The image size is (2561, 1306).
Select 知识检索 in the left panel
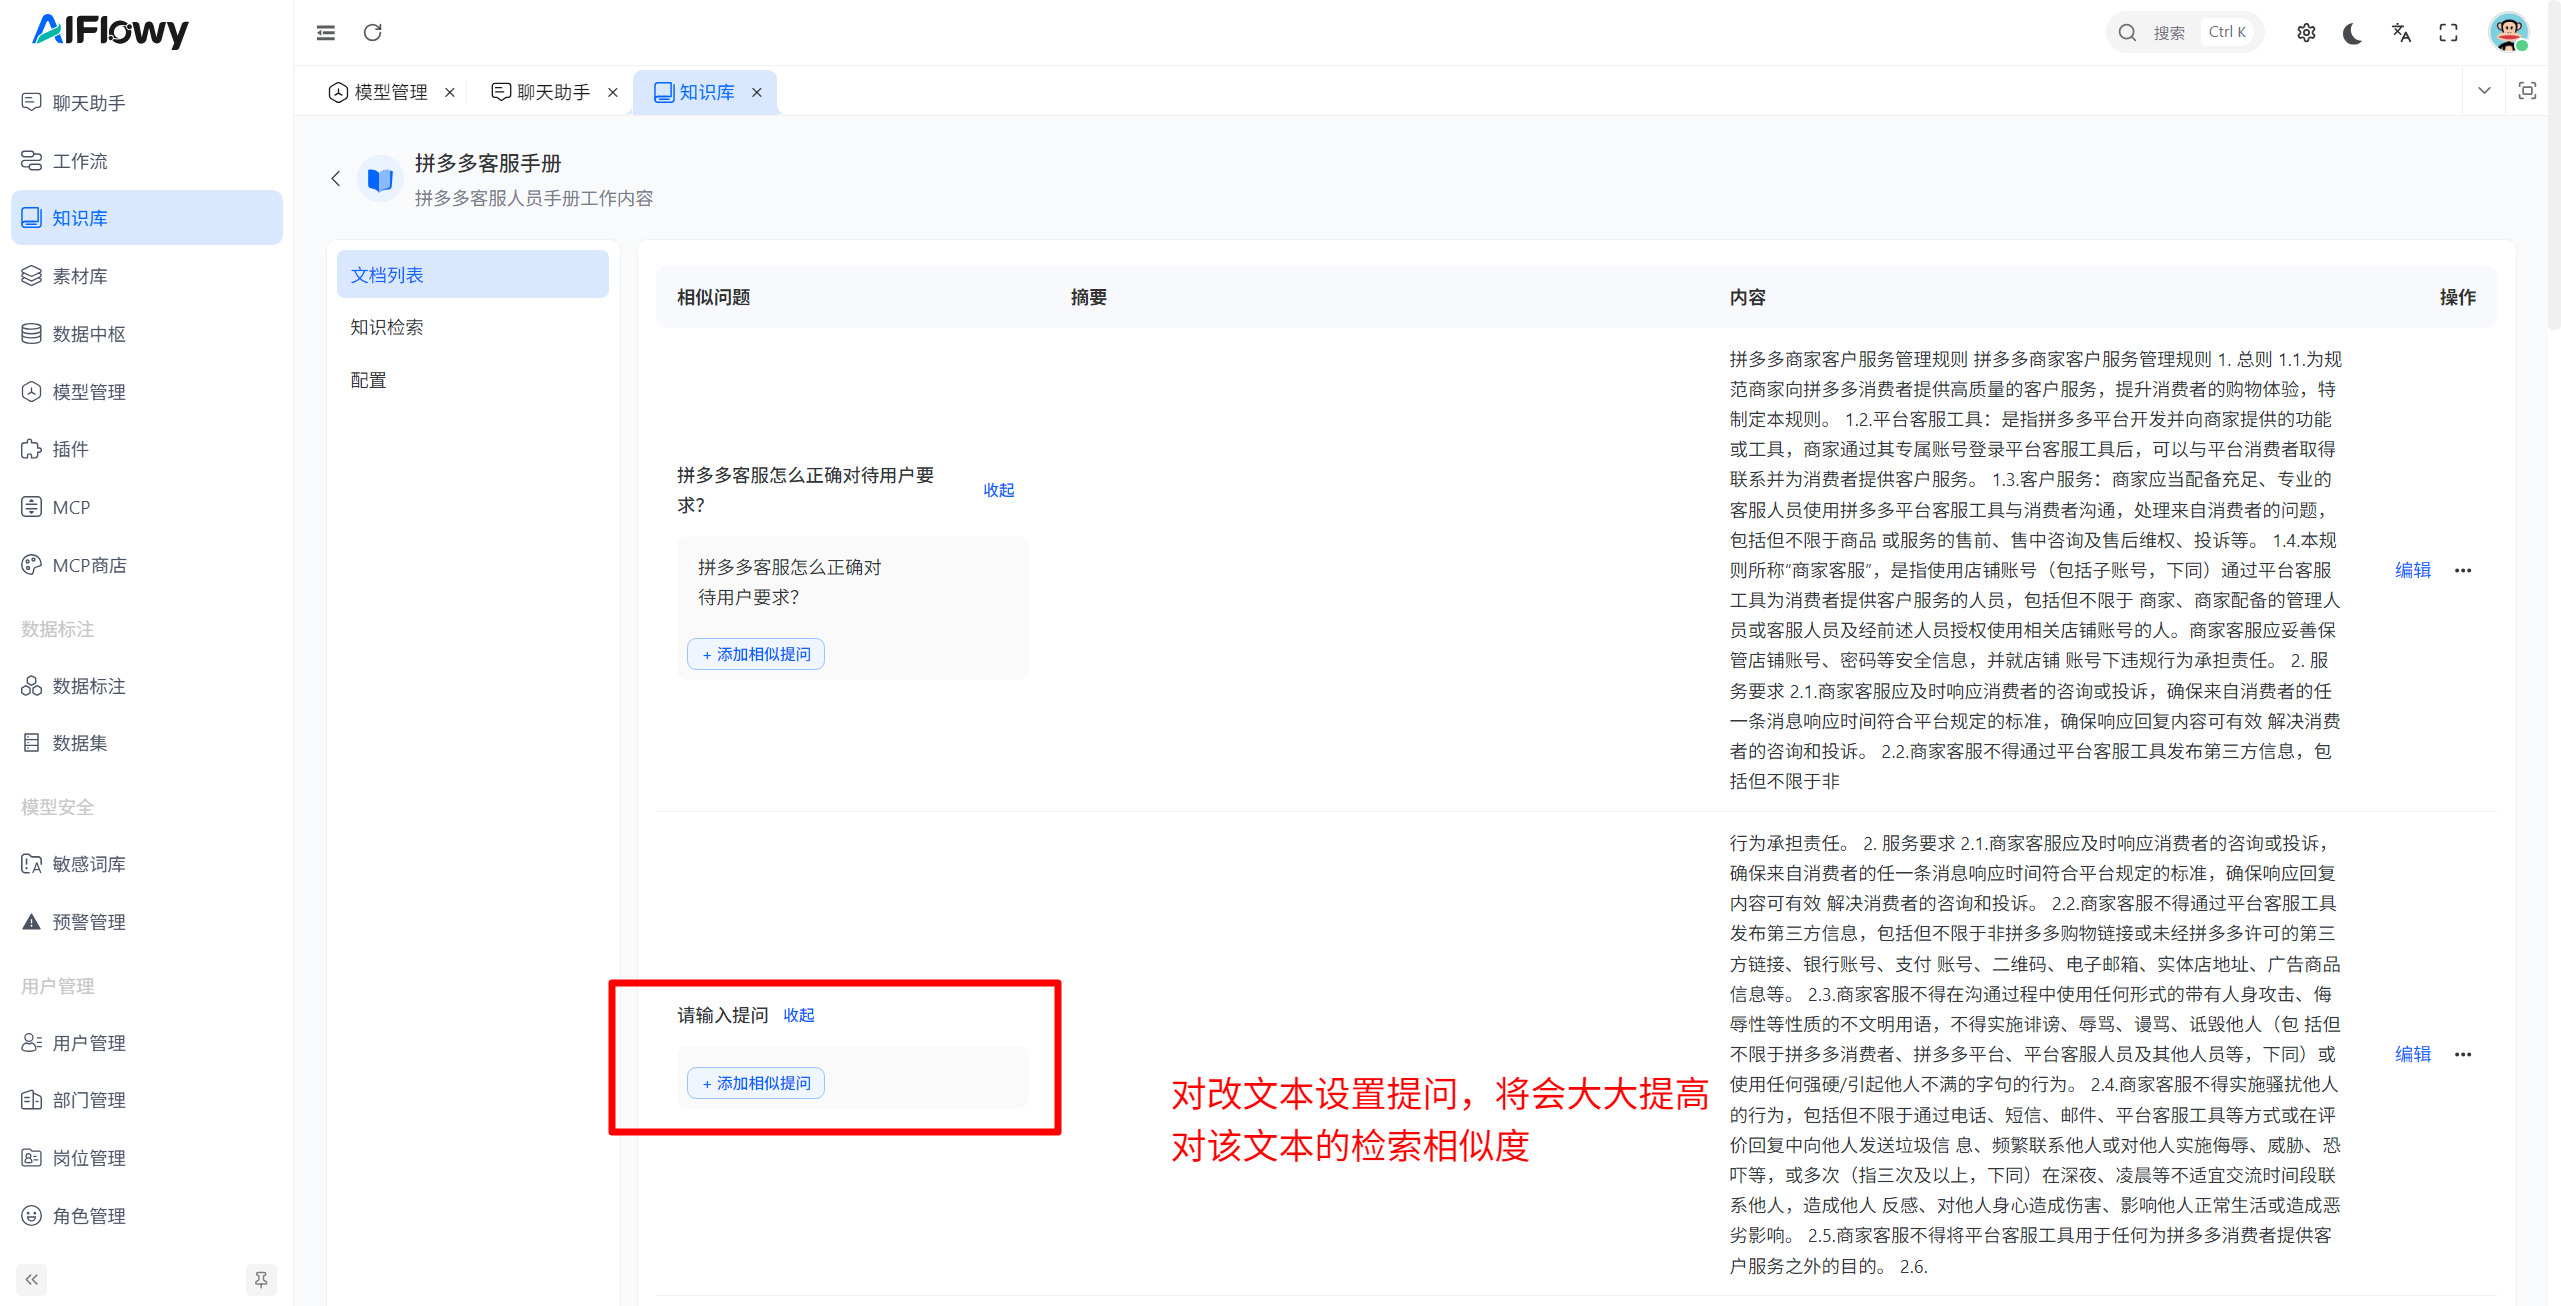(387, 327)
